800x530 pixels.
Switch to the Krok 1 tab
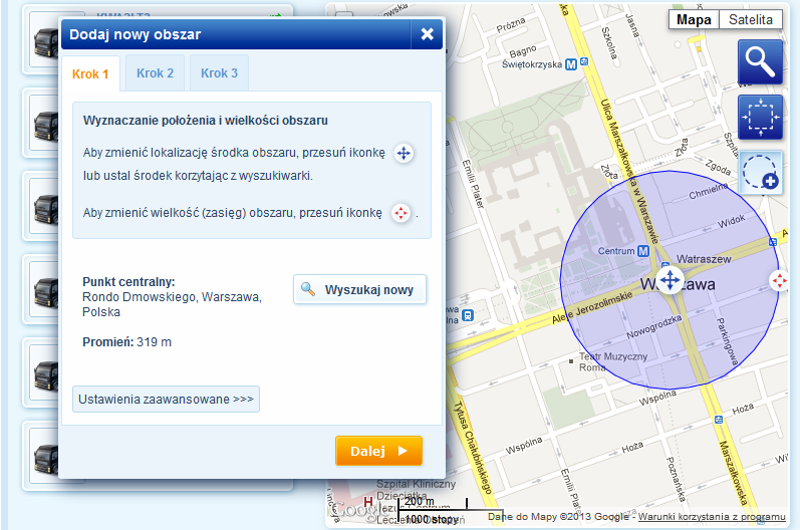[x=90, y=74]
